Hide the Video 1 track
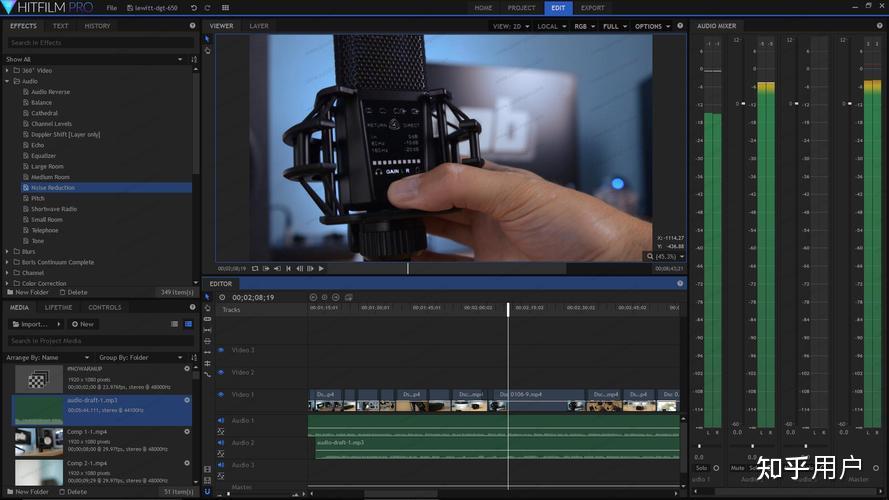This screenshot has width=889, height=500. 221,395
